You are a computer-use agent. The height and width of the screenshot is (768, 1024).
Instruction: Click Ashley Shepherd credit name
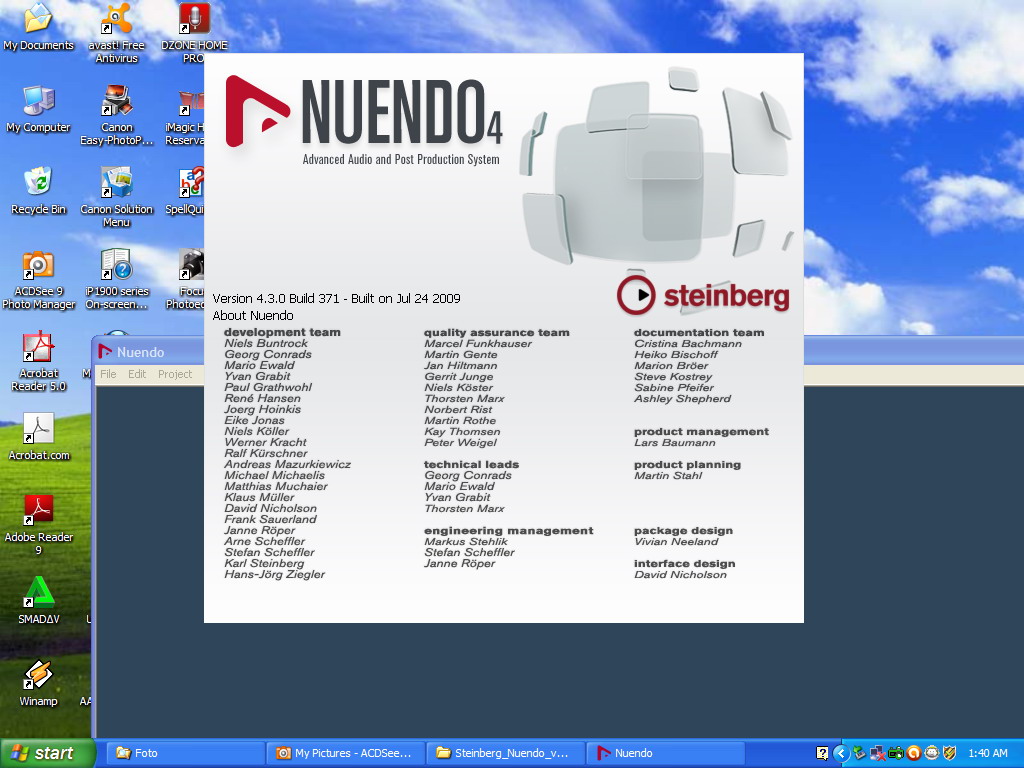682,398
